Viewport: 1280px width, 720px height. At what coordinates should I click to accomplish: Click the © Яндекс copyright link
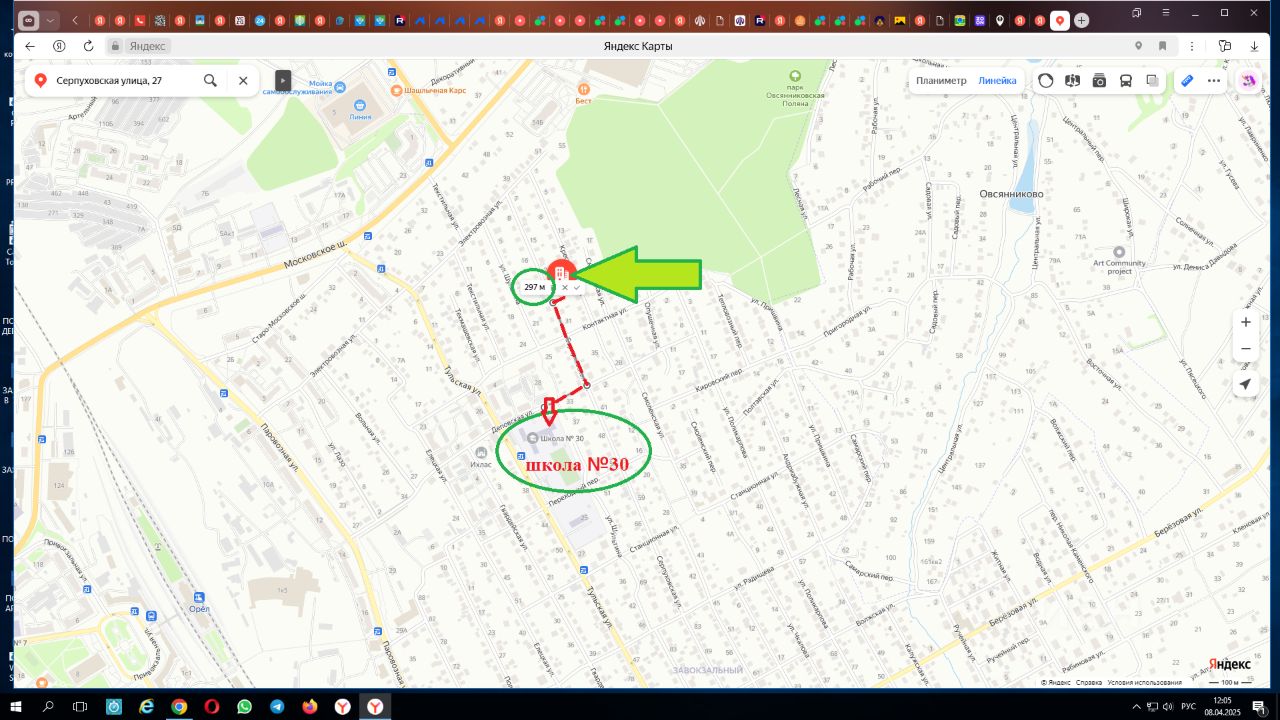pos(1054,682)
